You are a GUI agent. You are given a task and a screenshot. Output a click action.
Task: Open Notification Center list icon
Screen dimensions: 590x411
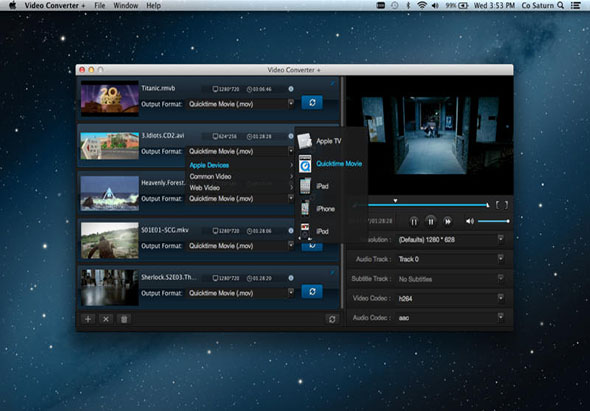(576, 5)
